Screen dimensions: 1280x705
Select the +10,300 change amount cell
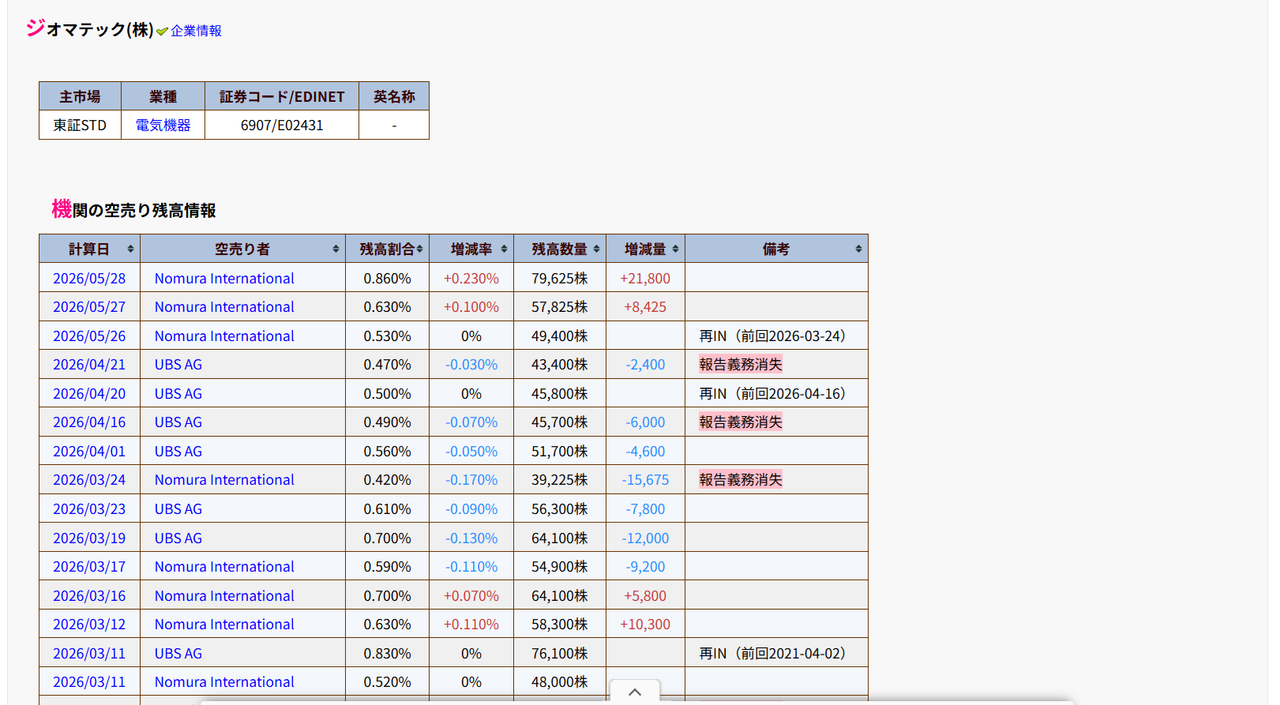coord(645,624)
